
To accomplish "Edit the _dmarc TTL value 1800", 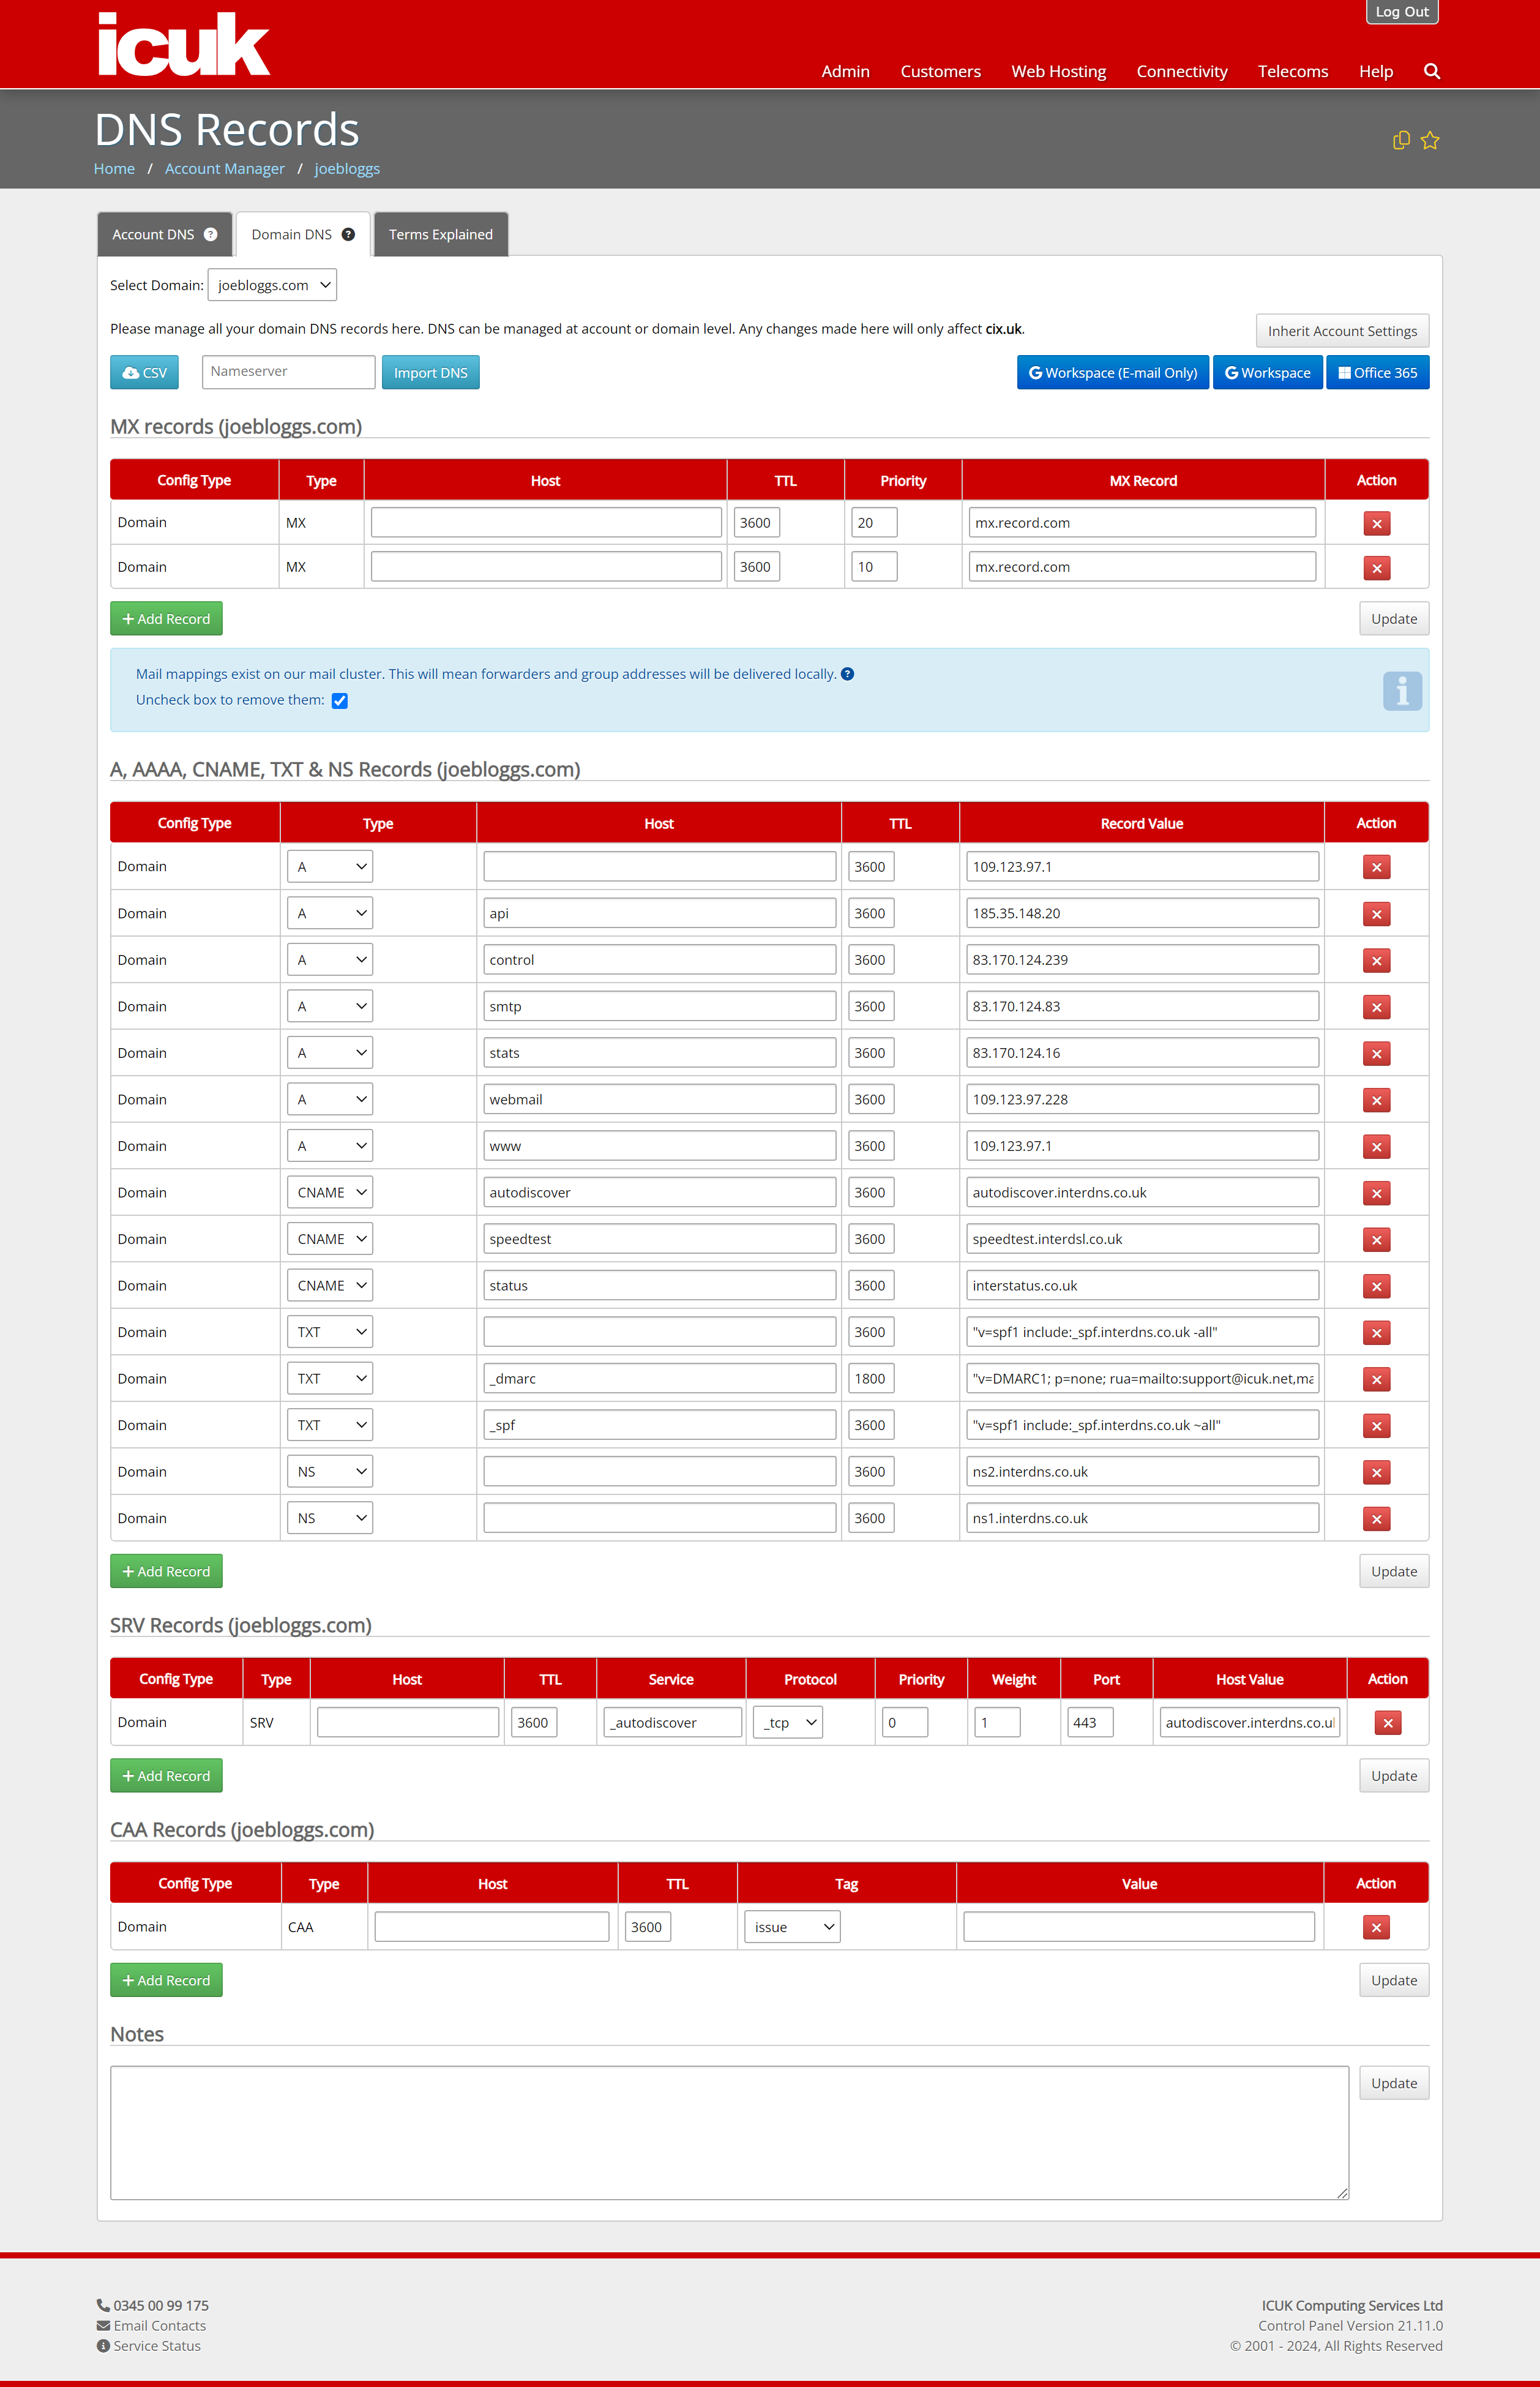I will [870, 1378].
